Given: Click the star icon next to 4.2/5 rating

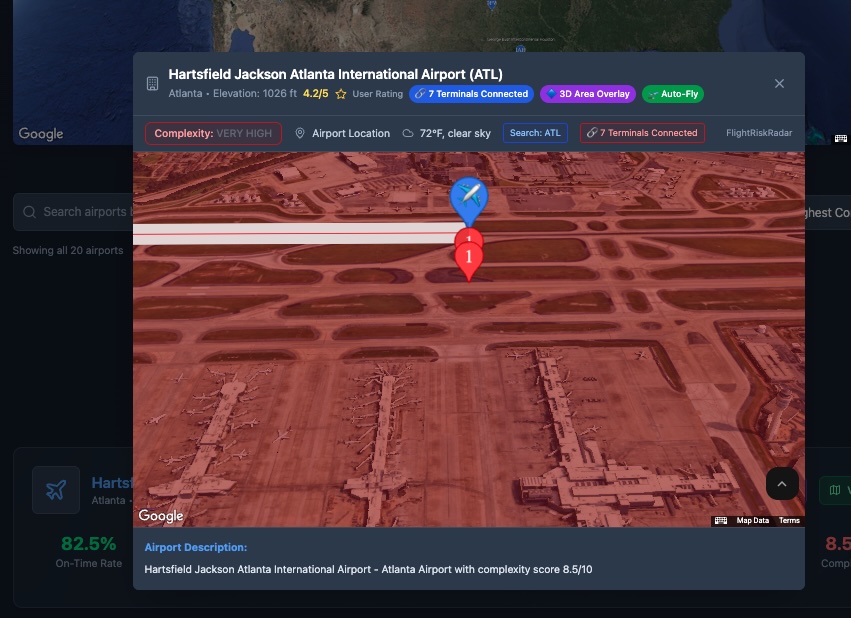Looking at the screenshot, I should pyautogui.click(x=341, y=94).
